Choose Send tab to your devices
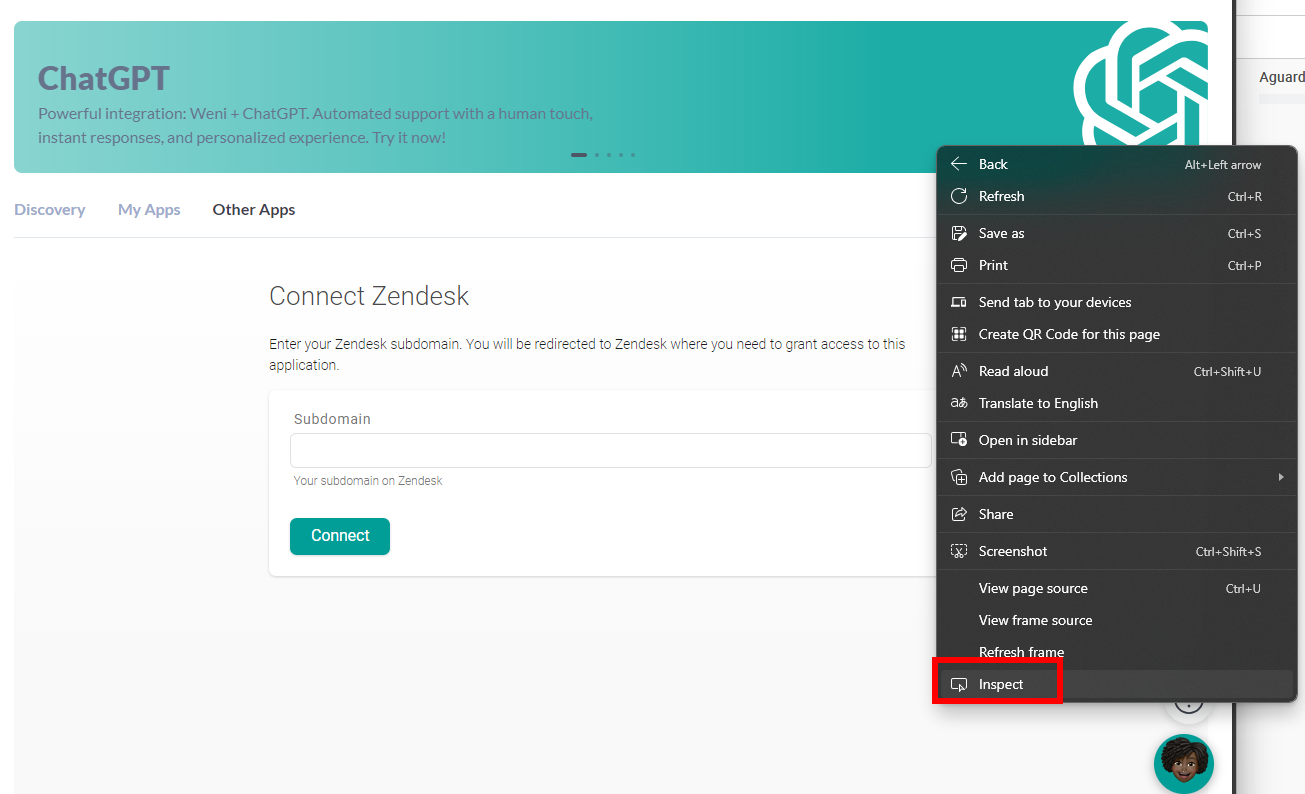The height and width of the screenshot is (794, 1305). point(1054,302)
